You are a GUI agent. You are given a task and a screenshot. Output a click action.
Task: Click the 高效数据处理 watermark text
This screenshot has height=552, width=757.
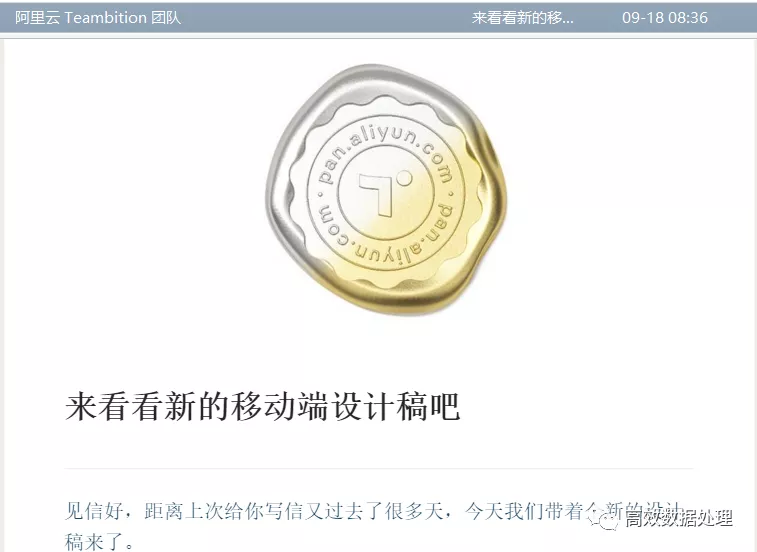pyautogui.click(x=679, y=518)
